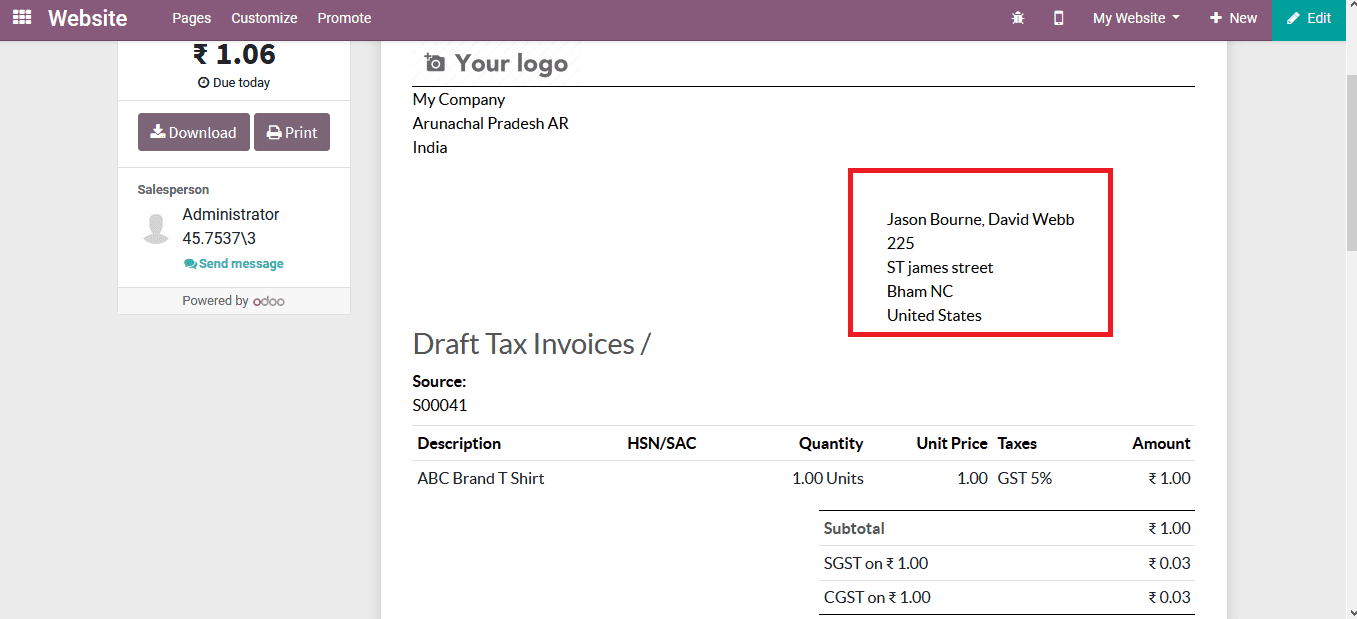Open the apps grid menu icon
1357x619 pixels.
21,18
